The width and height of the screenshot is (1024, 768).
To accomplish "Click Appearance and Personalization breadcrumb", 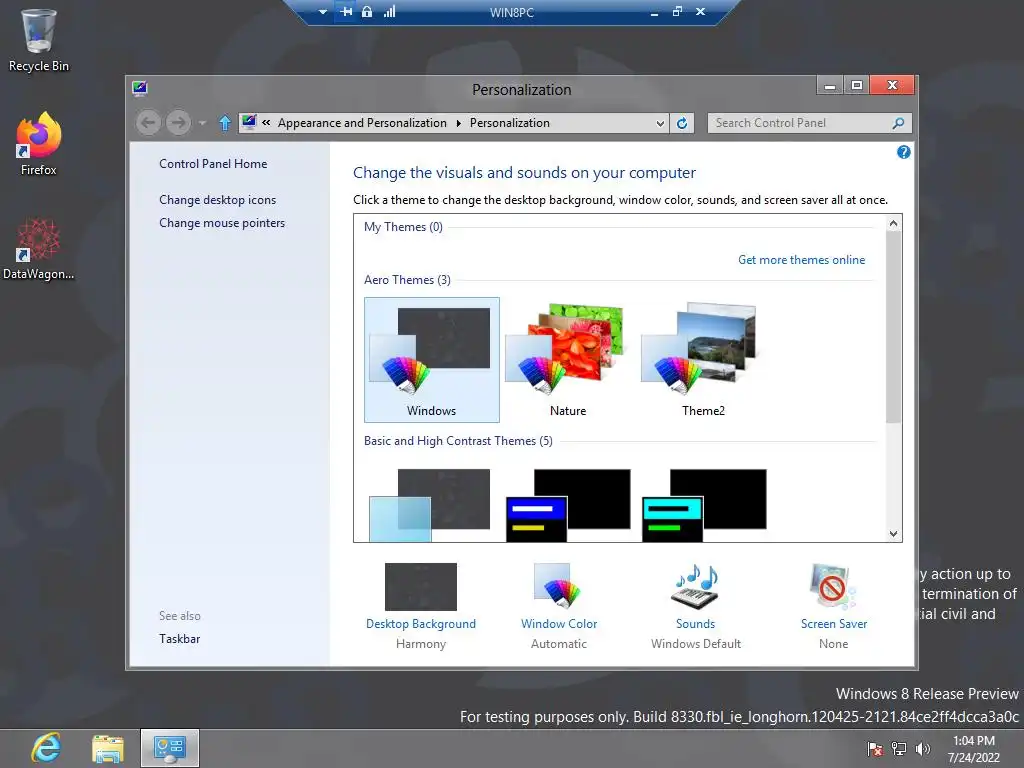I will point(362,123).
